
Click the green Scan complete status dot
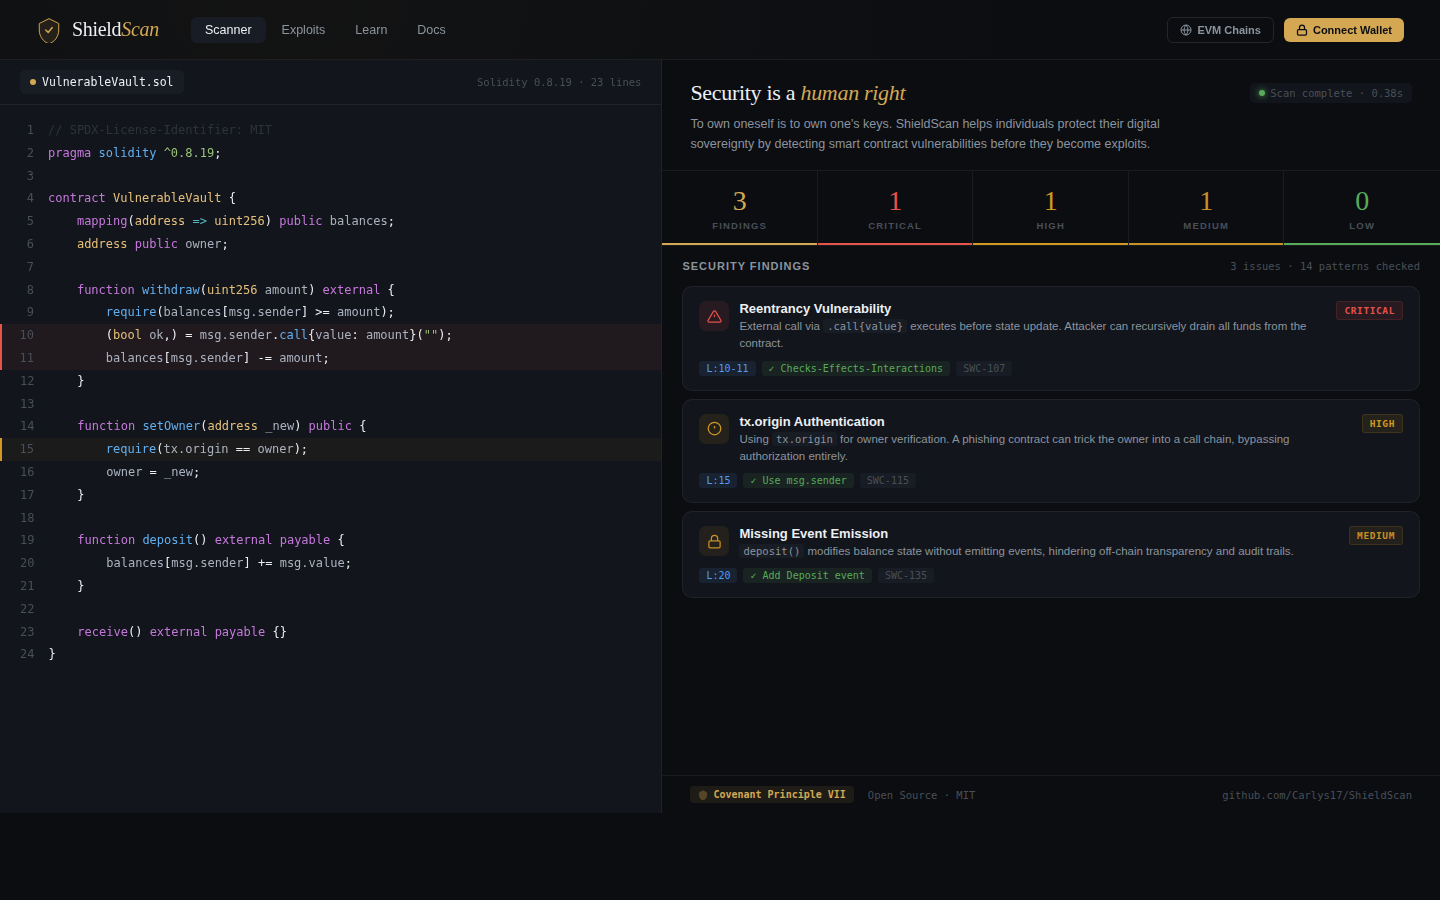coord(1262,93)
